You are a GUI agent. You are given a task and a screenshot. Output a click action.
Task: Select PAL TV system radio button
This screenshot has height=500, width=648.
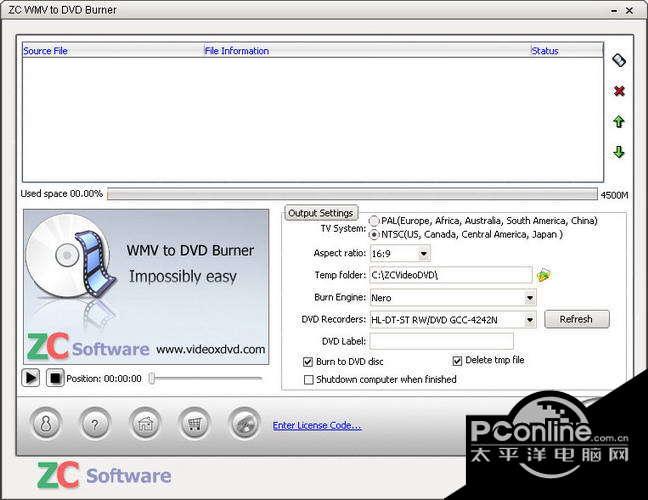[374, 221]
